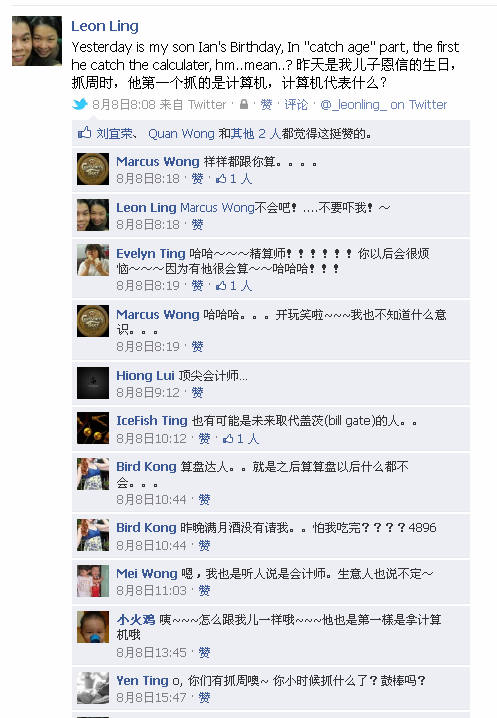Image resolution: width=497 pixels, height=718 pixels.
Task: Click the Twitter bird icon under the post
Action: [x=80, y=104]
